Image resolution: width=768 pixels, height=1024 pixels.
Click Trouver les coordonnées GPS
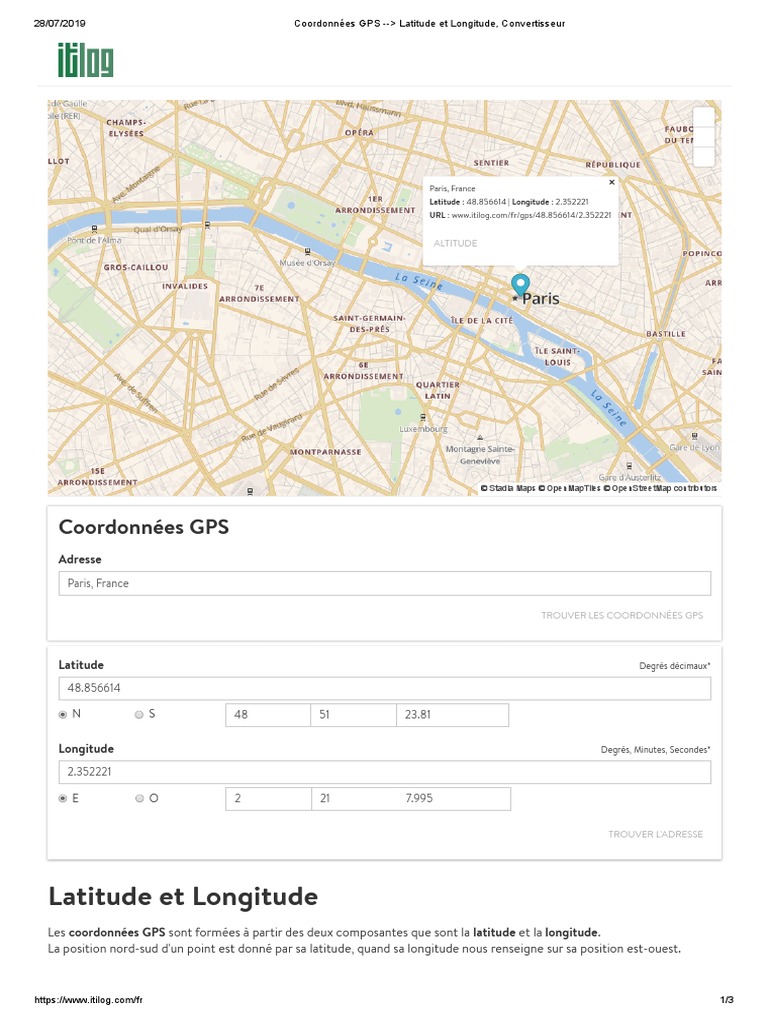tap(621, 616)
